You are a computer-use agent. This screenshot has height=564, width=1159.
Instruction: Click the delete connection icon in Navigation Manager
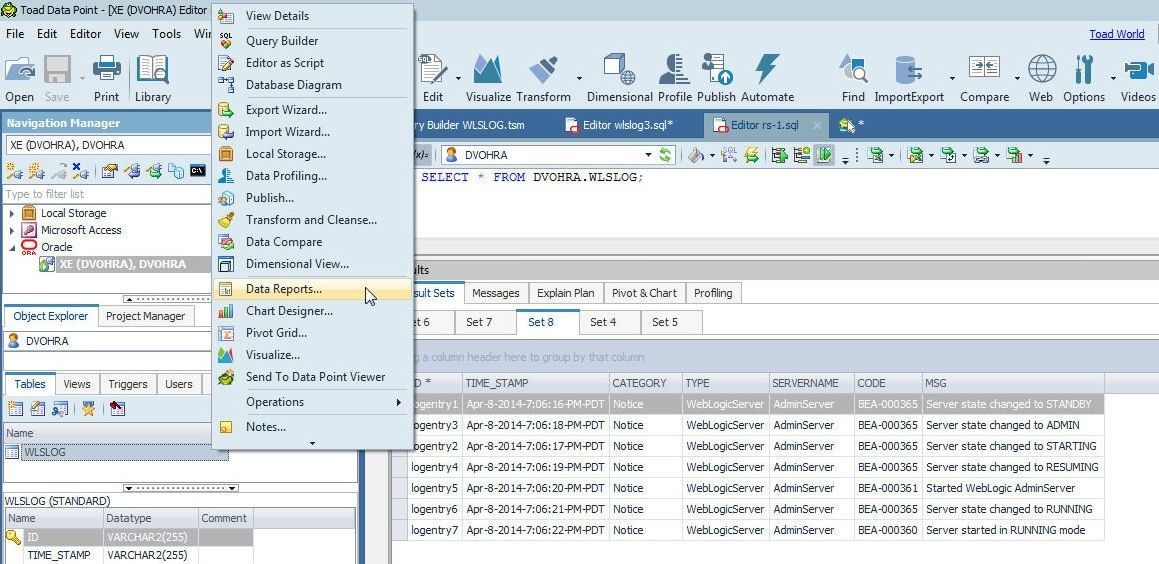point(81,171)
